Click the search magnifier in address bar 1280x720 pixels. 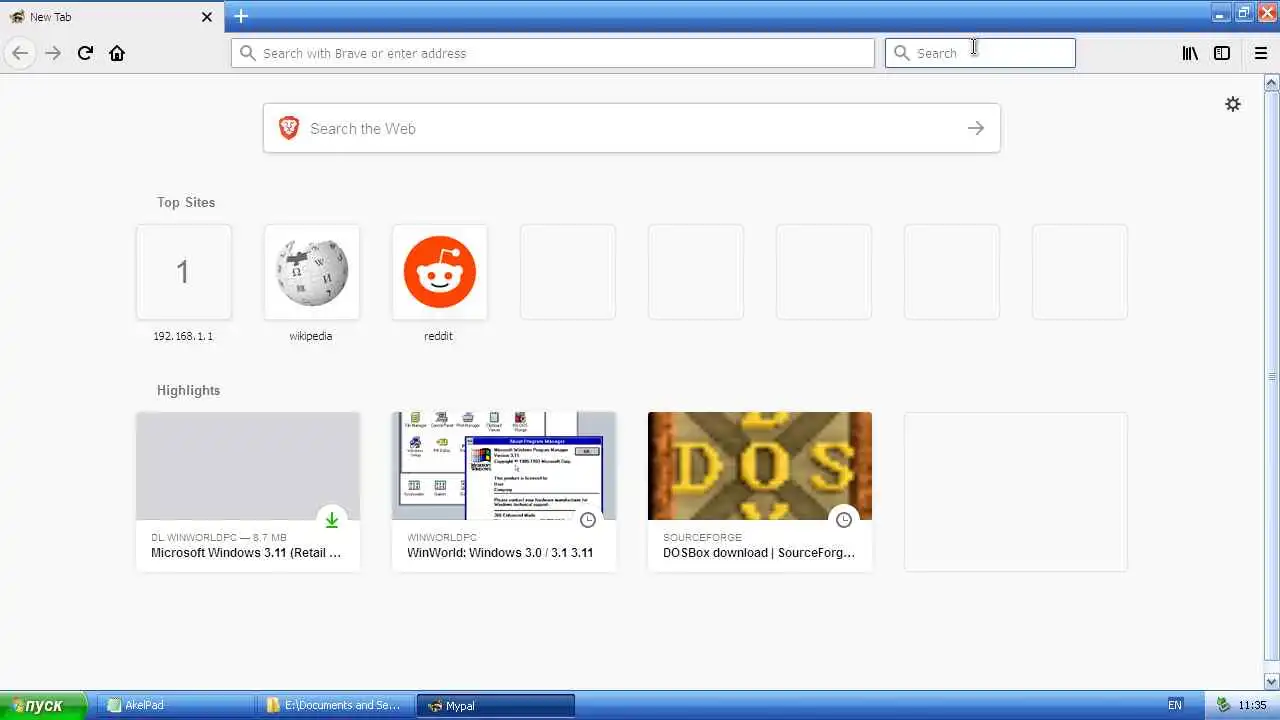(247, 53)
